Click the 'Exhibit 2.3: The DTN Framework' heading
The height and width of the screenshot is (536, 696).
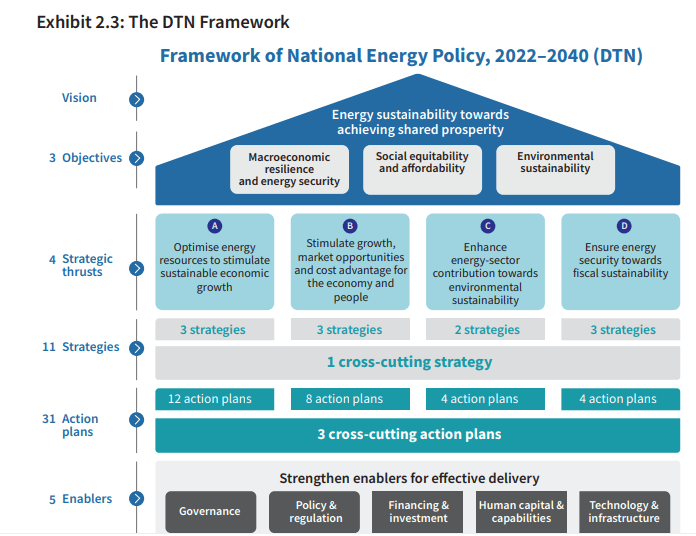163,22
